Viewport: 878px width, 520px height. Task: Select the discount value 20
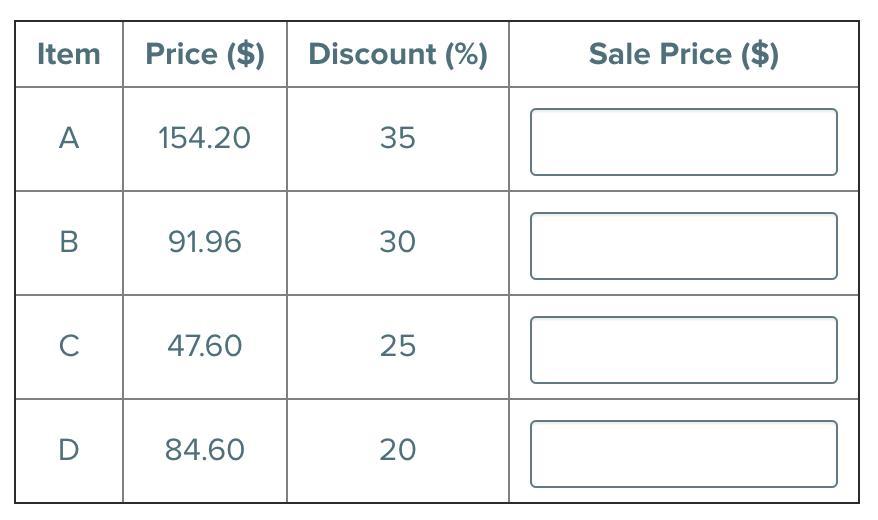click(x=397, y=450)
